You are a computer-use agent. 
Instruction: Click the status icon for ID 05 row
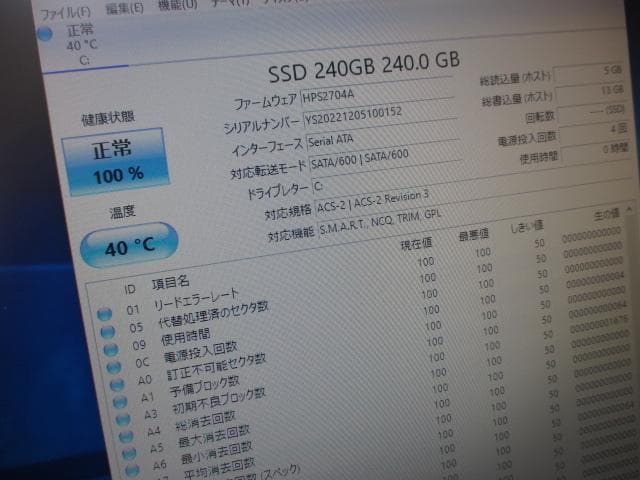pos(108,332)
